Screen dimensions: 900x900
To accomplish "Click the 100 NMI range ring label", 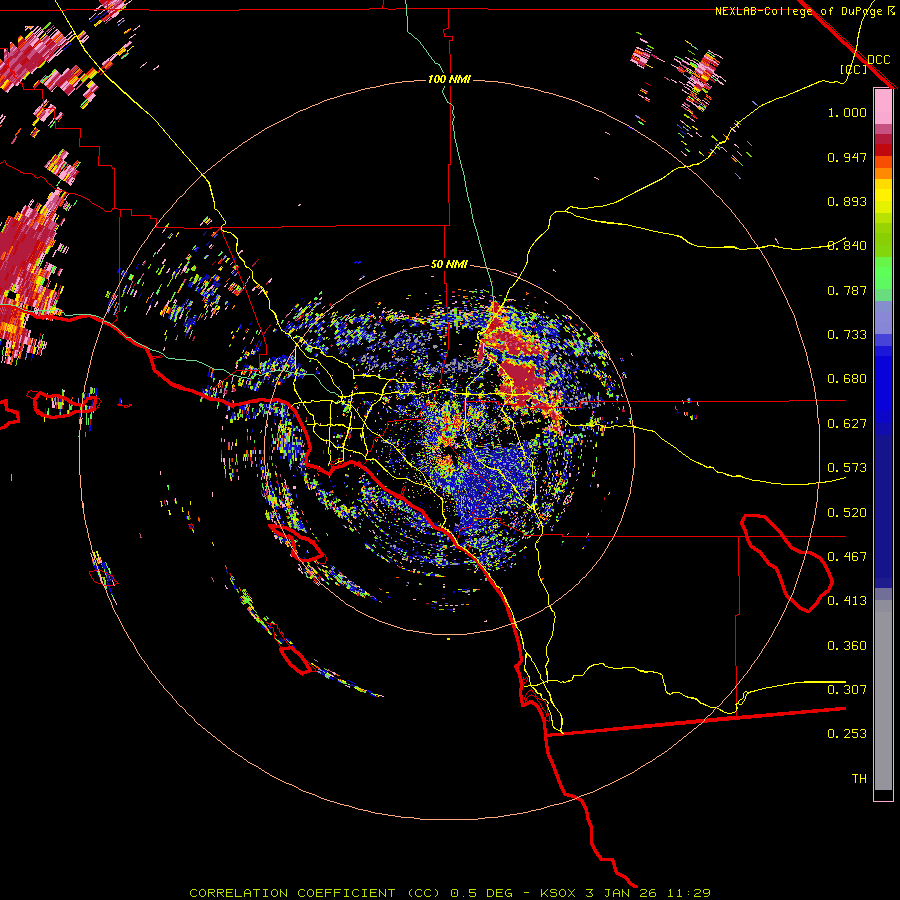I will 449,79.
